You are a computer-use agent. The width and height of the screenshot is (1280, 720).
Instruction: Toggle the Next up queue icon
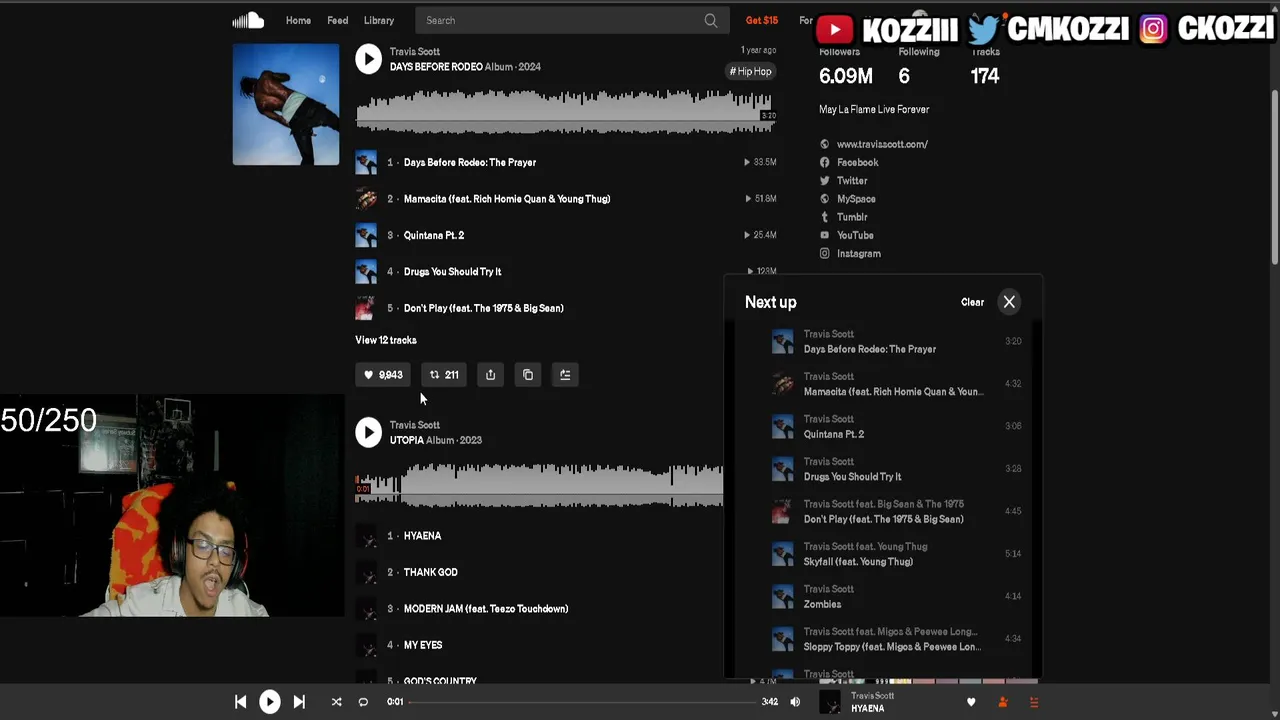[1034, 702]
